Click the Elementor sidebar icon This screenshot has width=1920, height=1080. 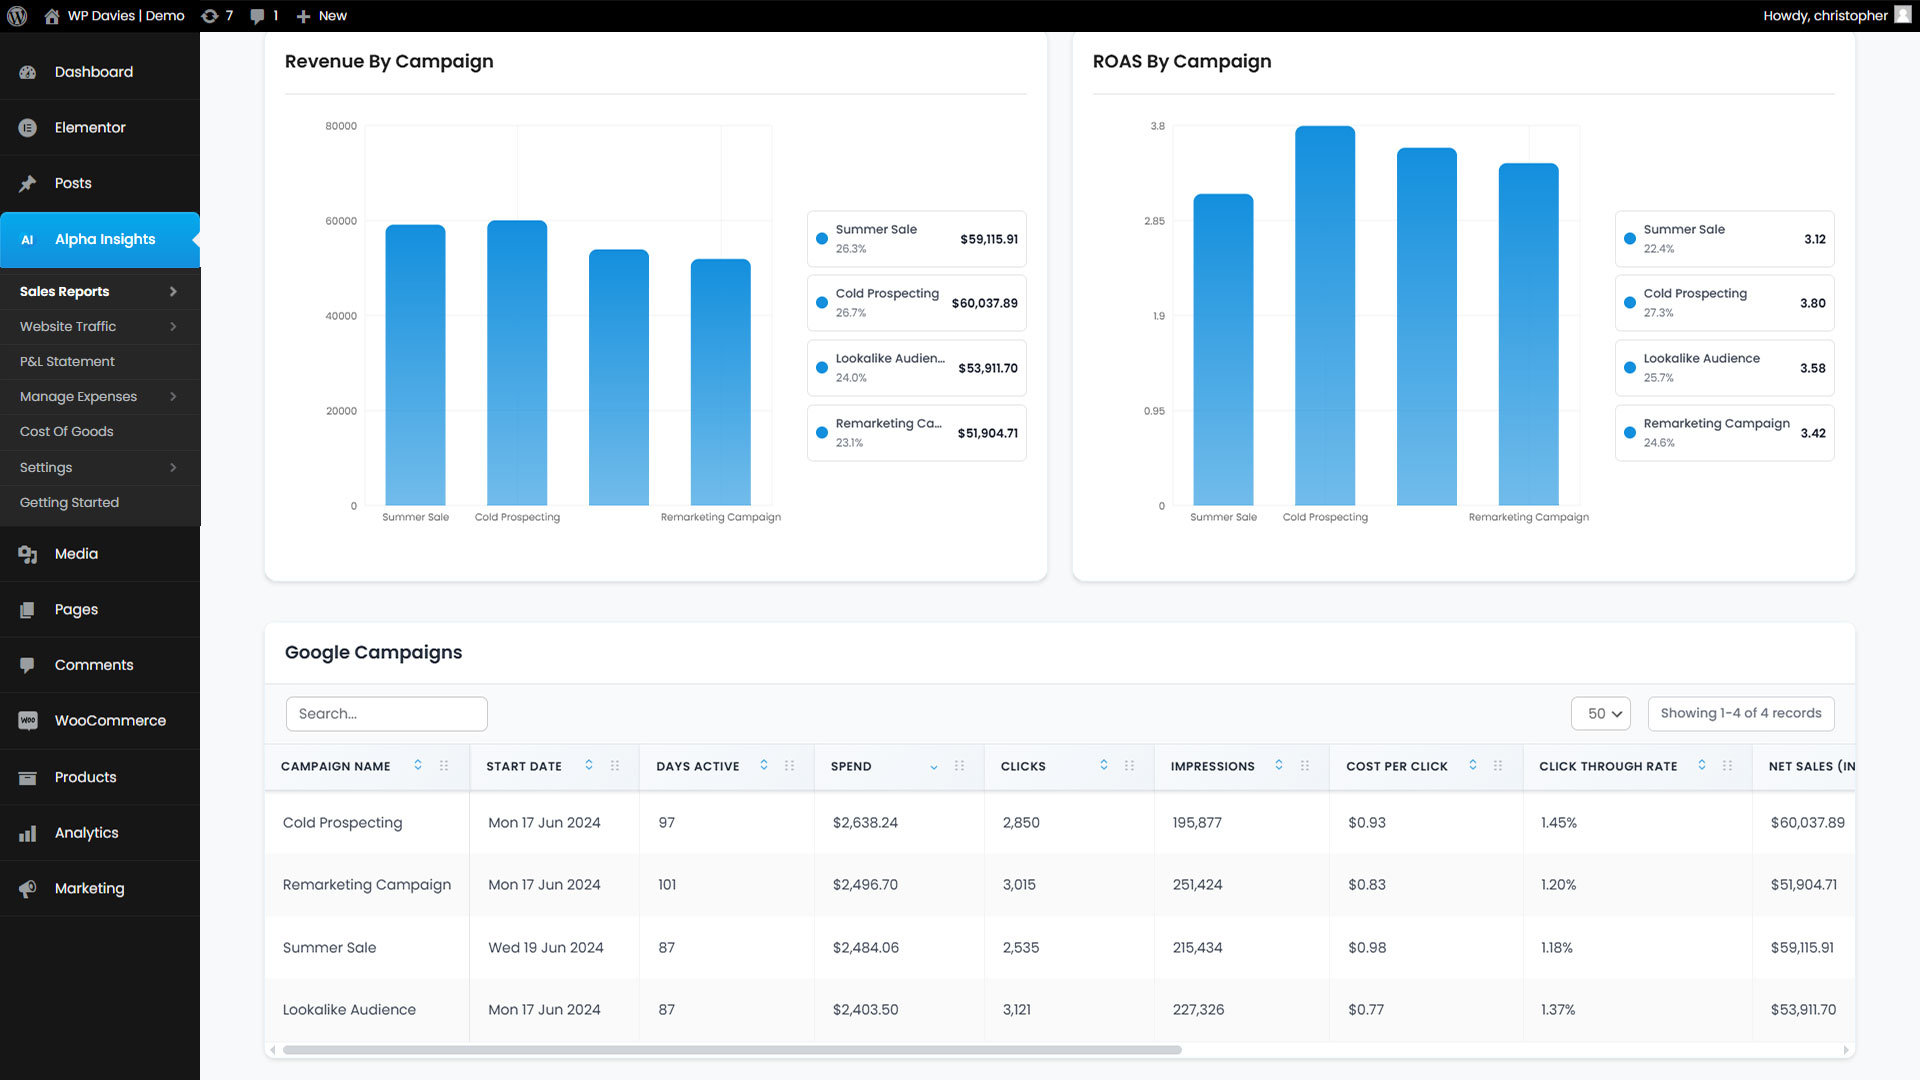pos(27,128)
